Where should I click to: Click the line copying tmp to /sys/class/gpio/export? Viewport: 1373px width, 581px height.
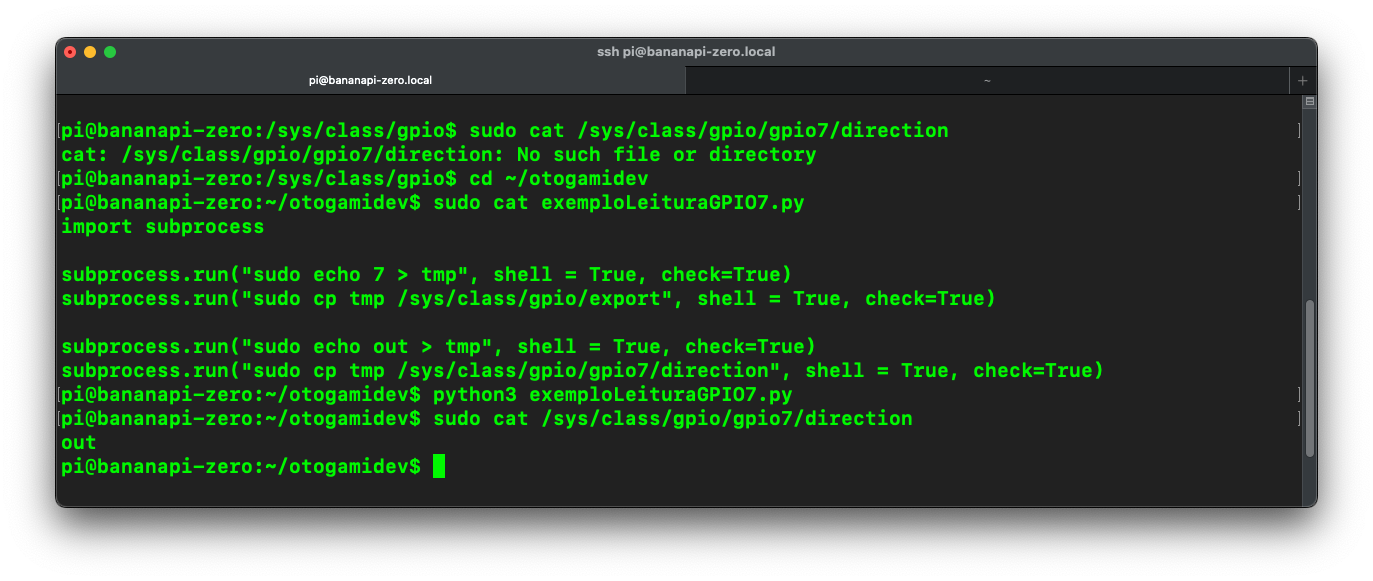pos(528,299)
